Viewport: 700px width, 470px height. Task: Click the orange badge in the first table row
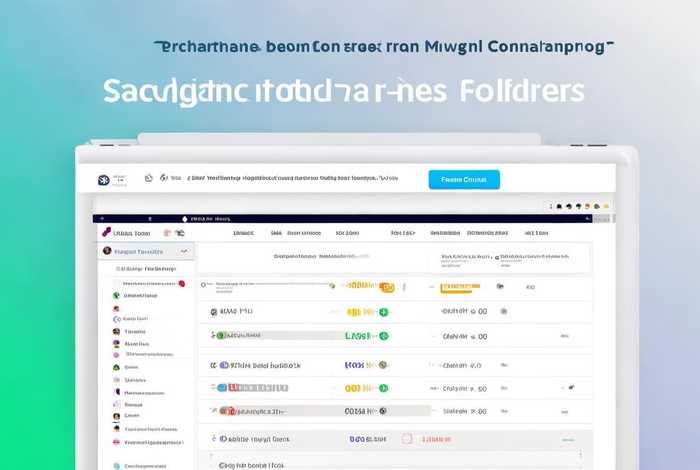point(386,287)
